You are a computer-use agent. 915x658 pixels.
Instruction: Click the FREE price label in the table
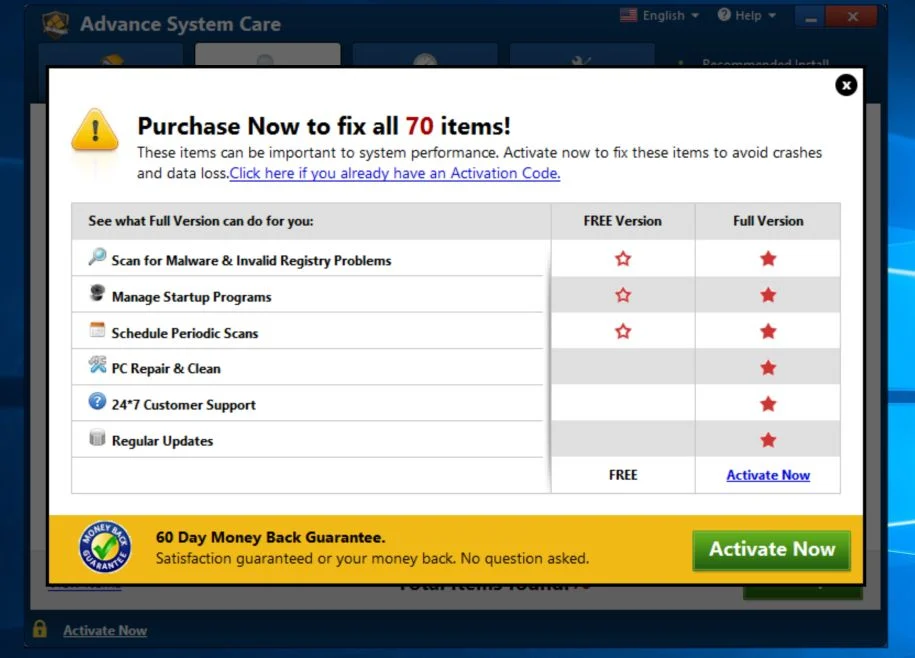pos(623,475)
